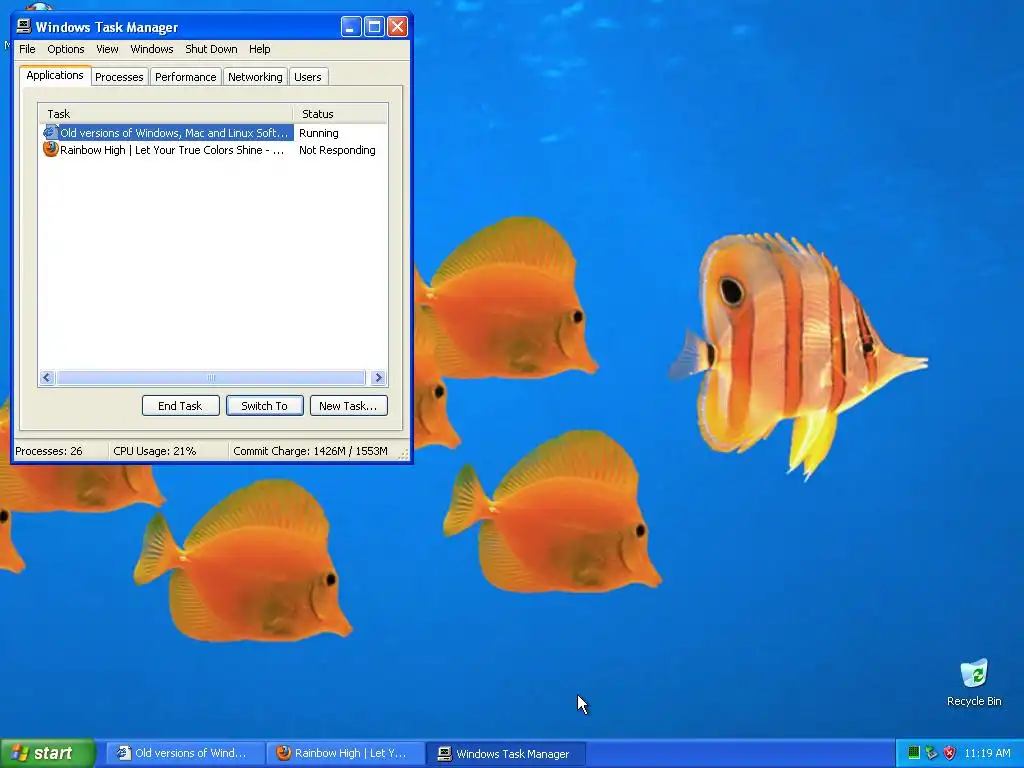Open the File menu
Screen dimensions: 1024x768
click(x=27, y=49)
